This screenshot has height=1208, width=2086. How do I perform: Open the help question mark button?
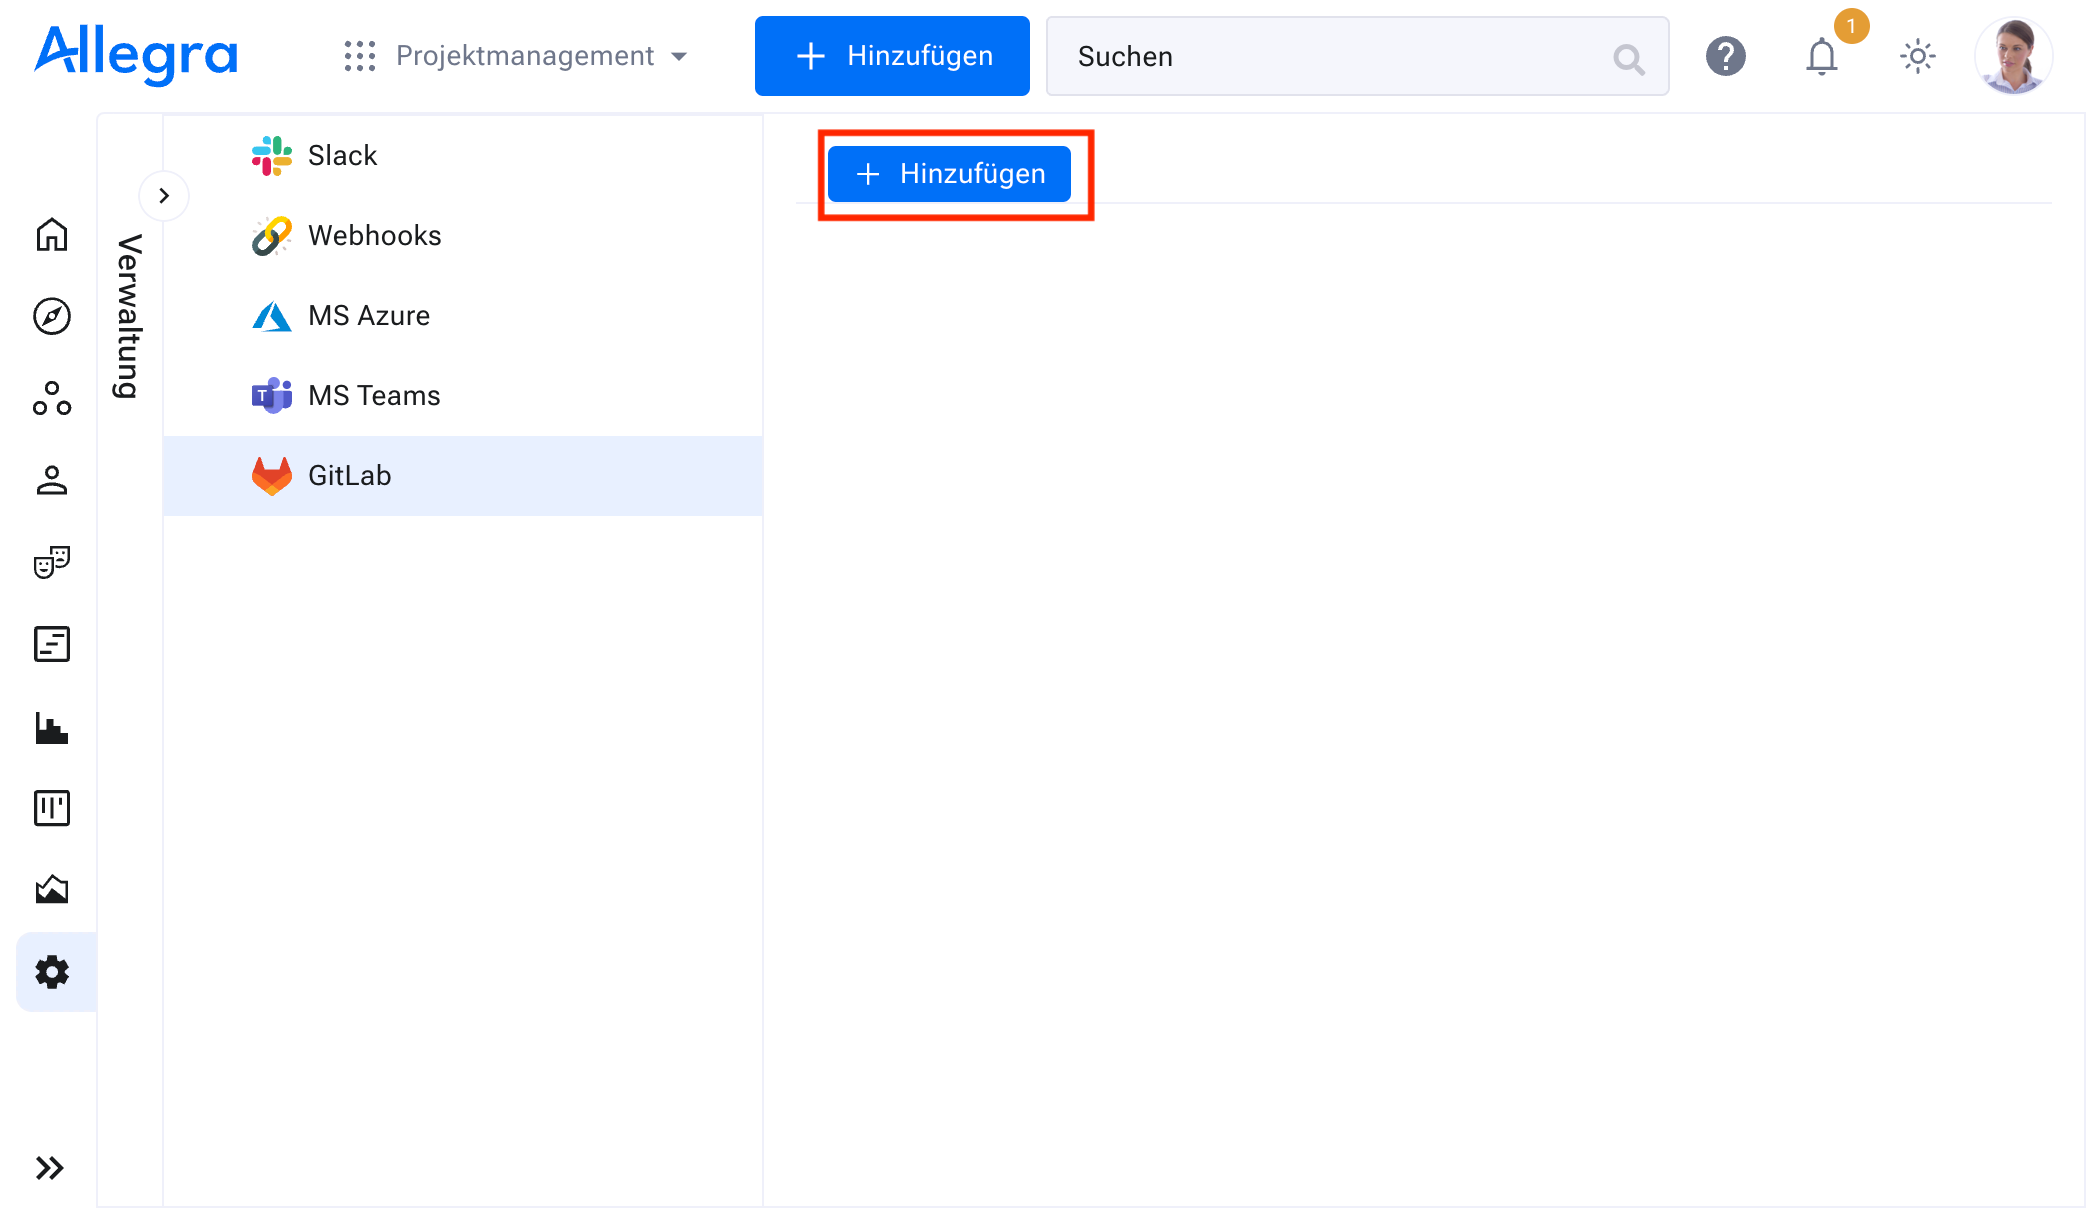(1726, 56)
